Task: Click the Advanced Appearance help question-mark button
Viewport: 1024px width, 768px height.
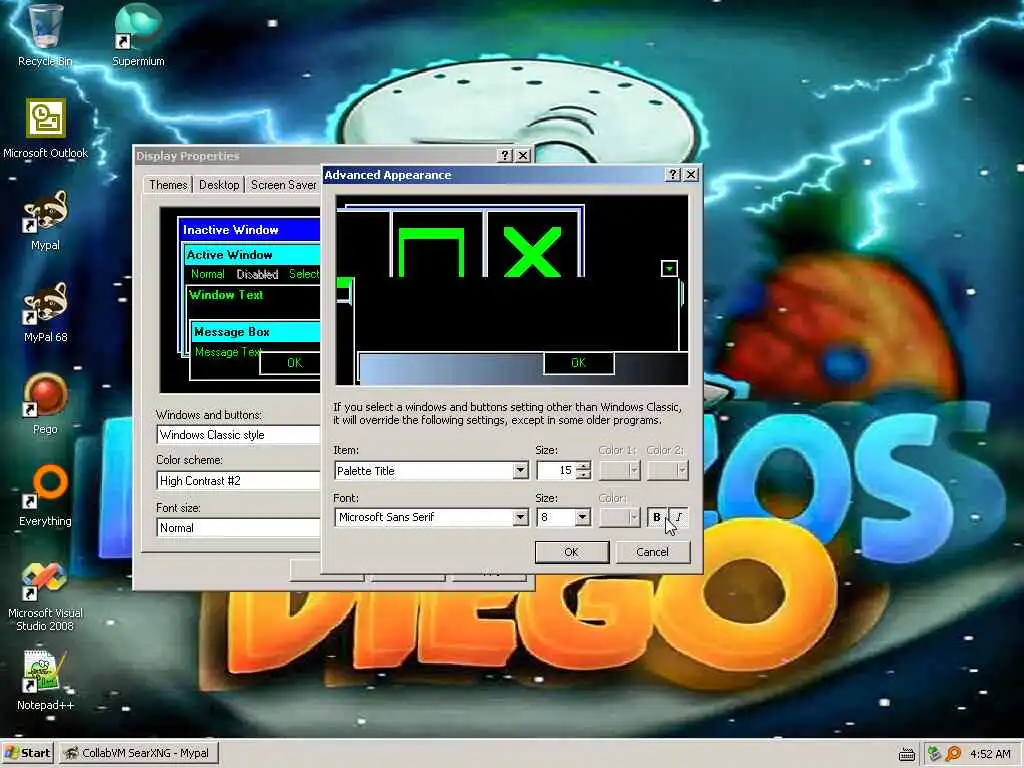Action: pos(673,174)
